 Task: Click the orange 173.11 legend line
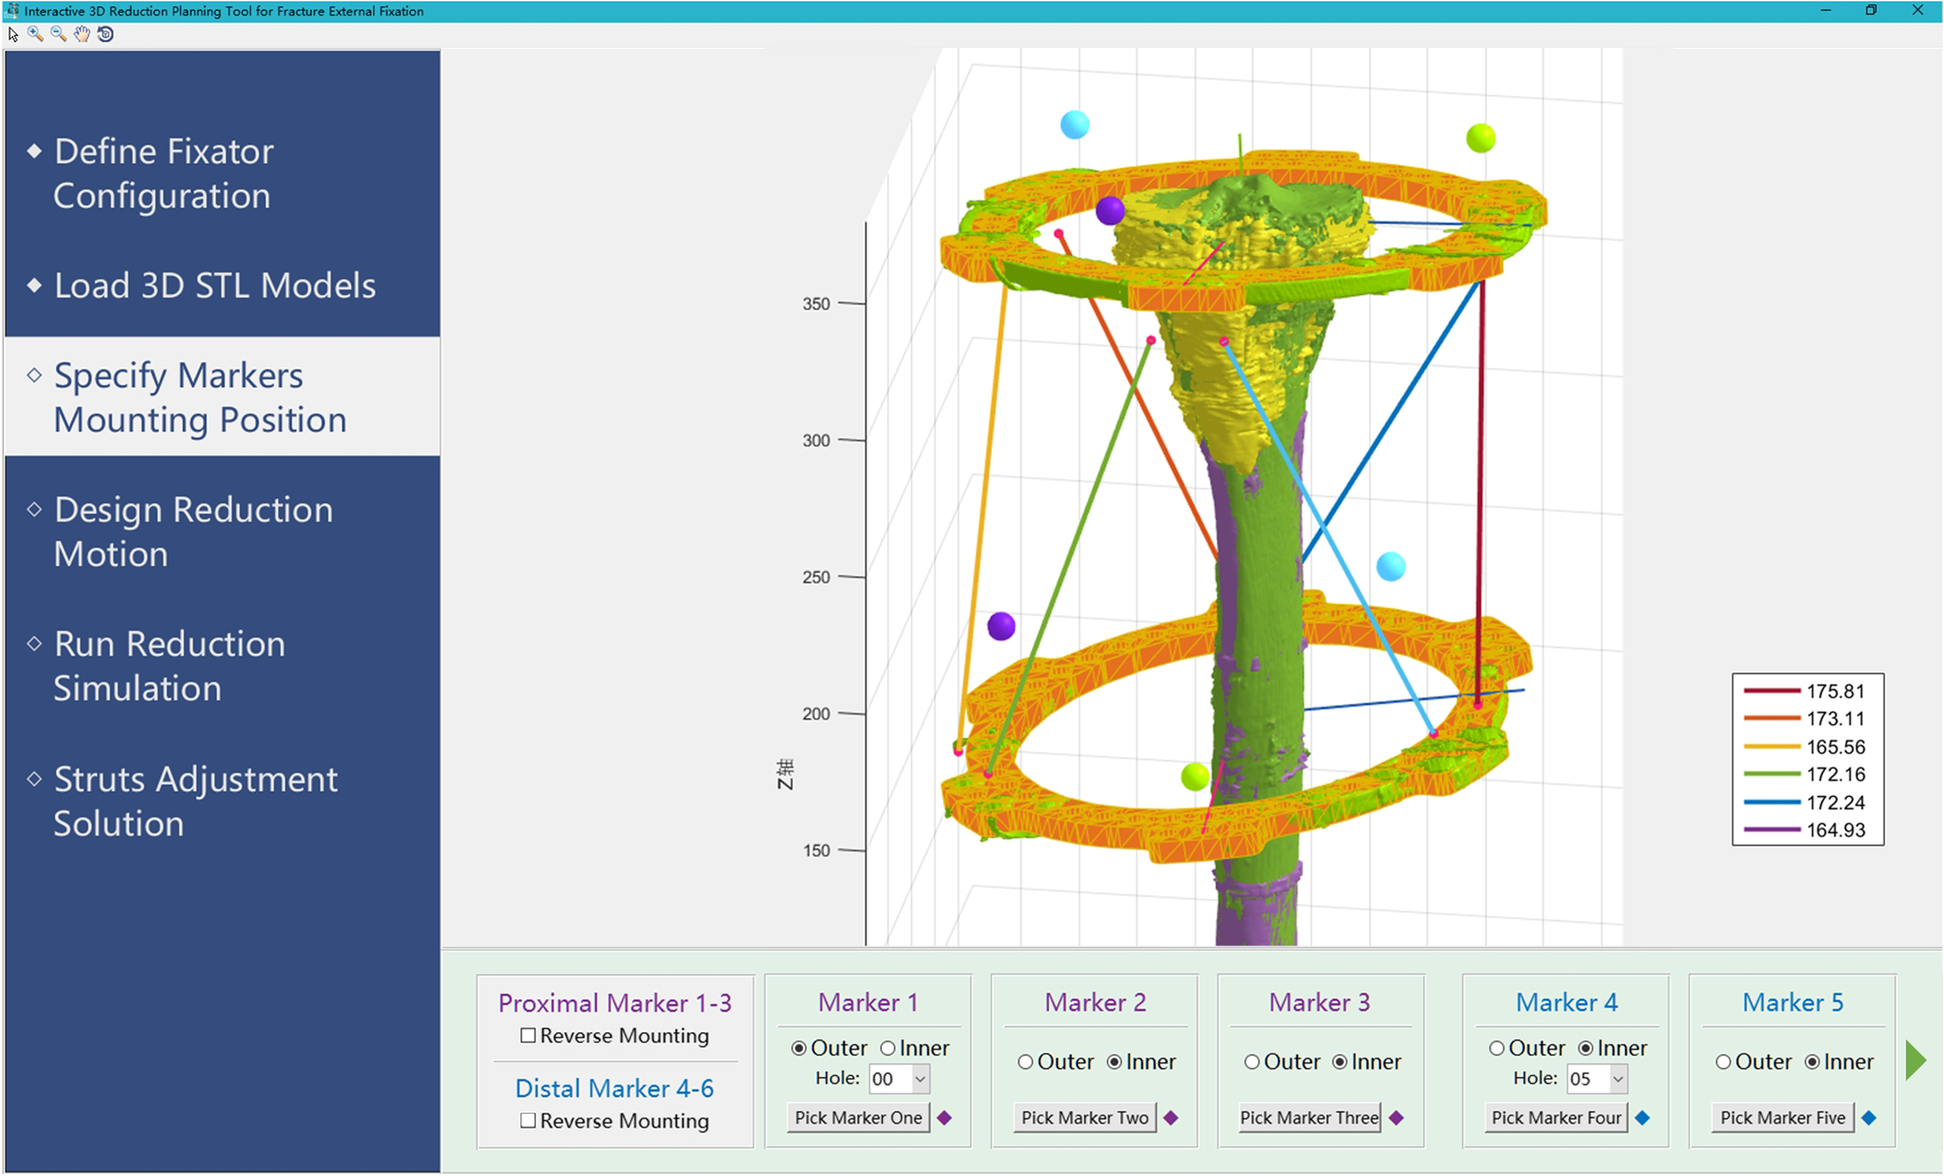[x=1771, y=718]
